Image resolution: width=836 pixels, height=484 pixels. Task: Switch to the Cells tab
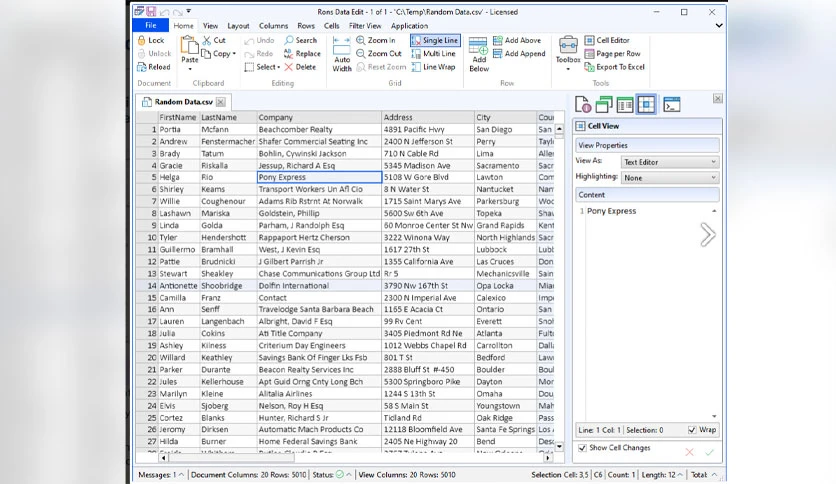pyautogui.click(x=331, y=26)
